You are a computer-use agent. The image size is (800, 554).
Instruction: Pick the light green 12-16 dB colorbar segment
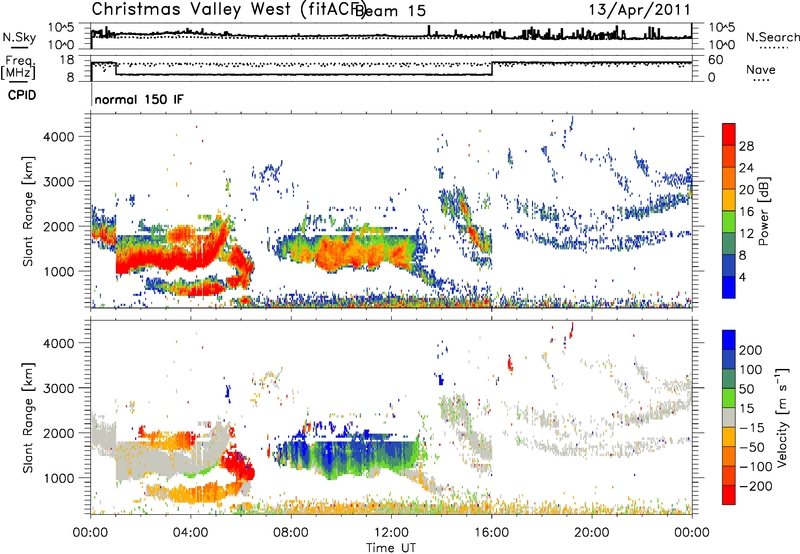729,221
